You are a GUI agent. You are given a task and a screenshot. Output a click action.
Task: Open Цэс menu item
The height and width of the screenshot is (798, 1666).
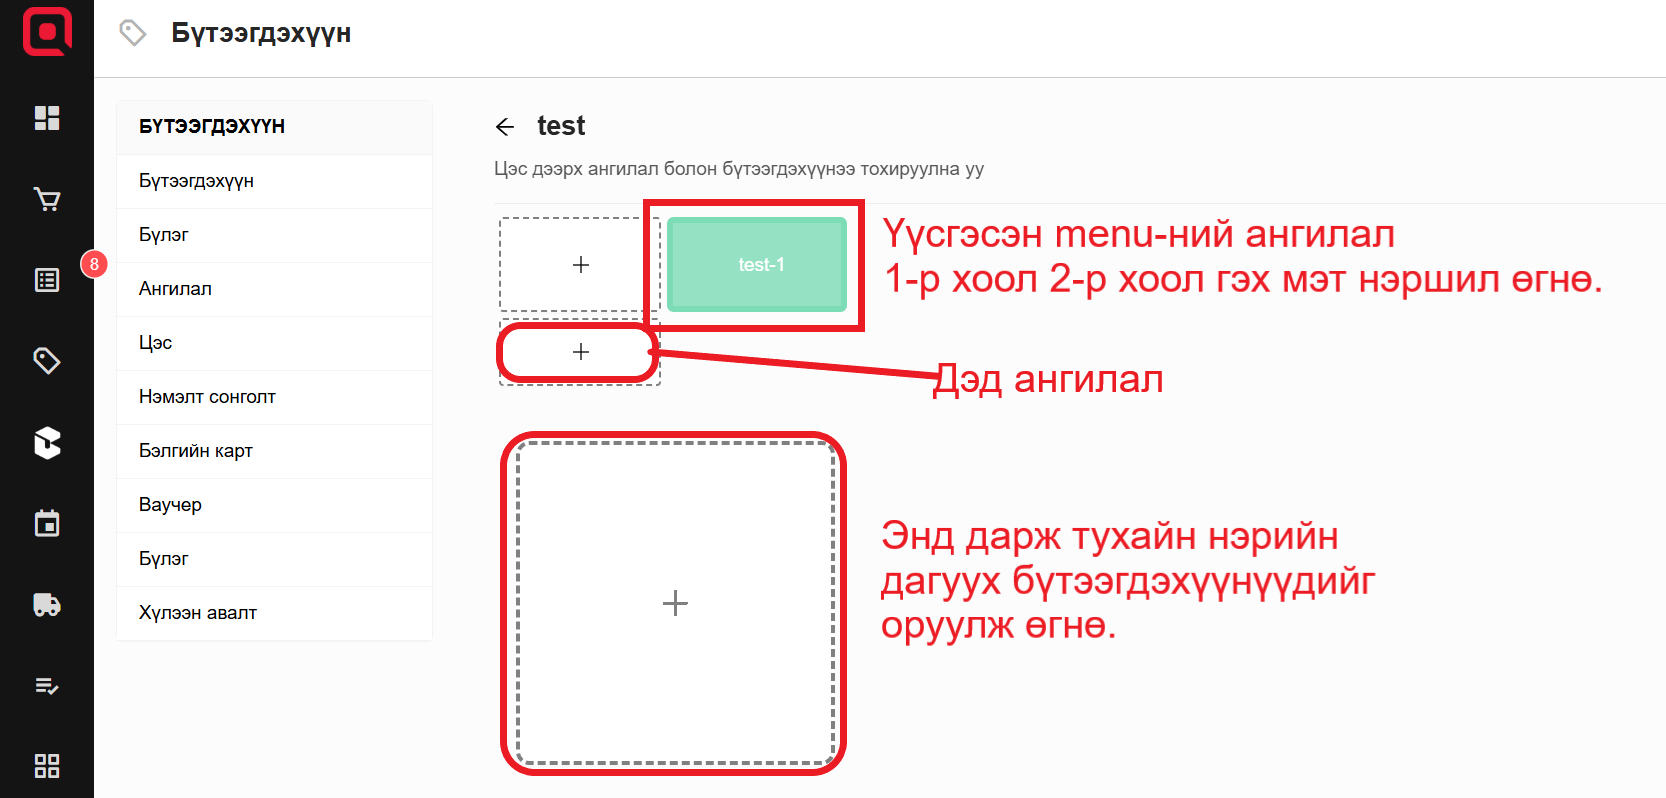[156, 343]
